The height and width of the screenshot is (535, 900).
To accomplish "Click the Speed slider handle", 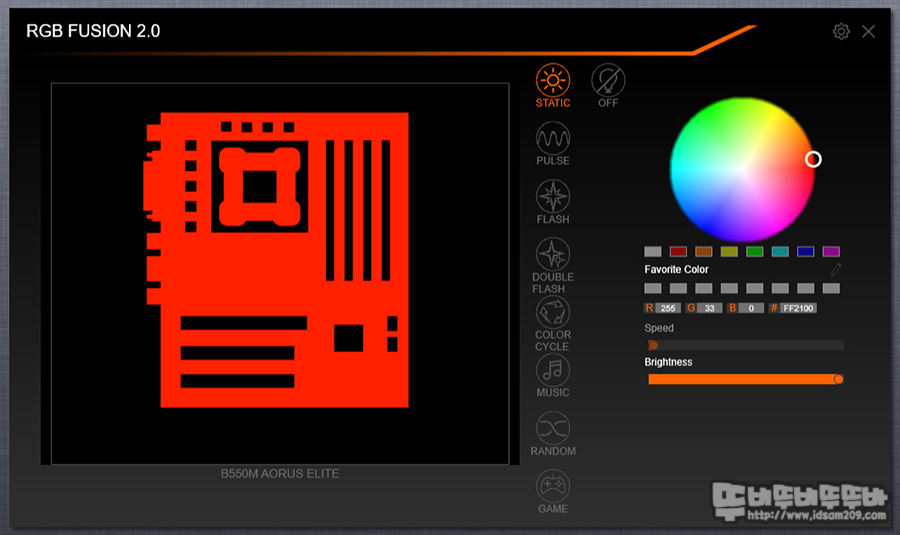I will pyautogui.click(x=653, y=345).
